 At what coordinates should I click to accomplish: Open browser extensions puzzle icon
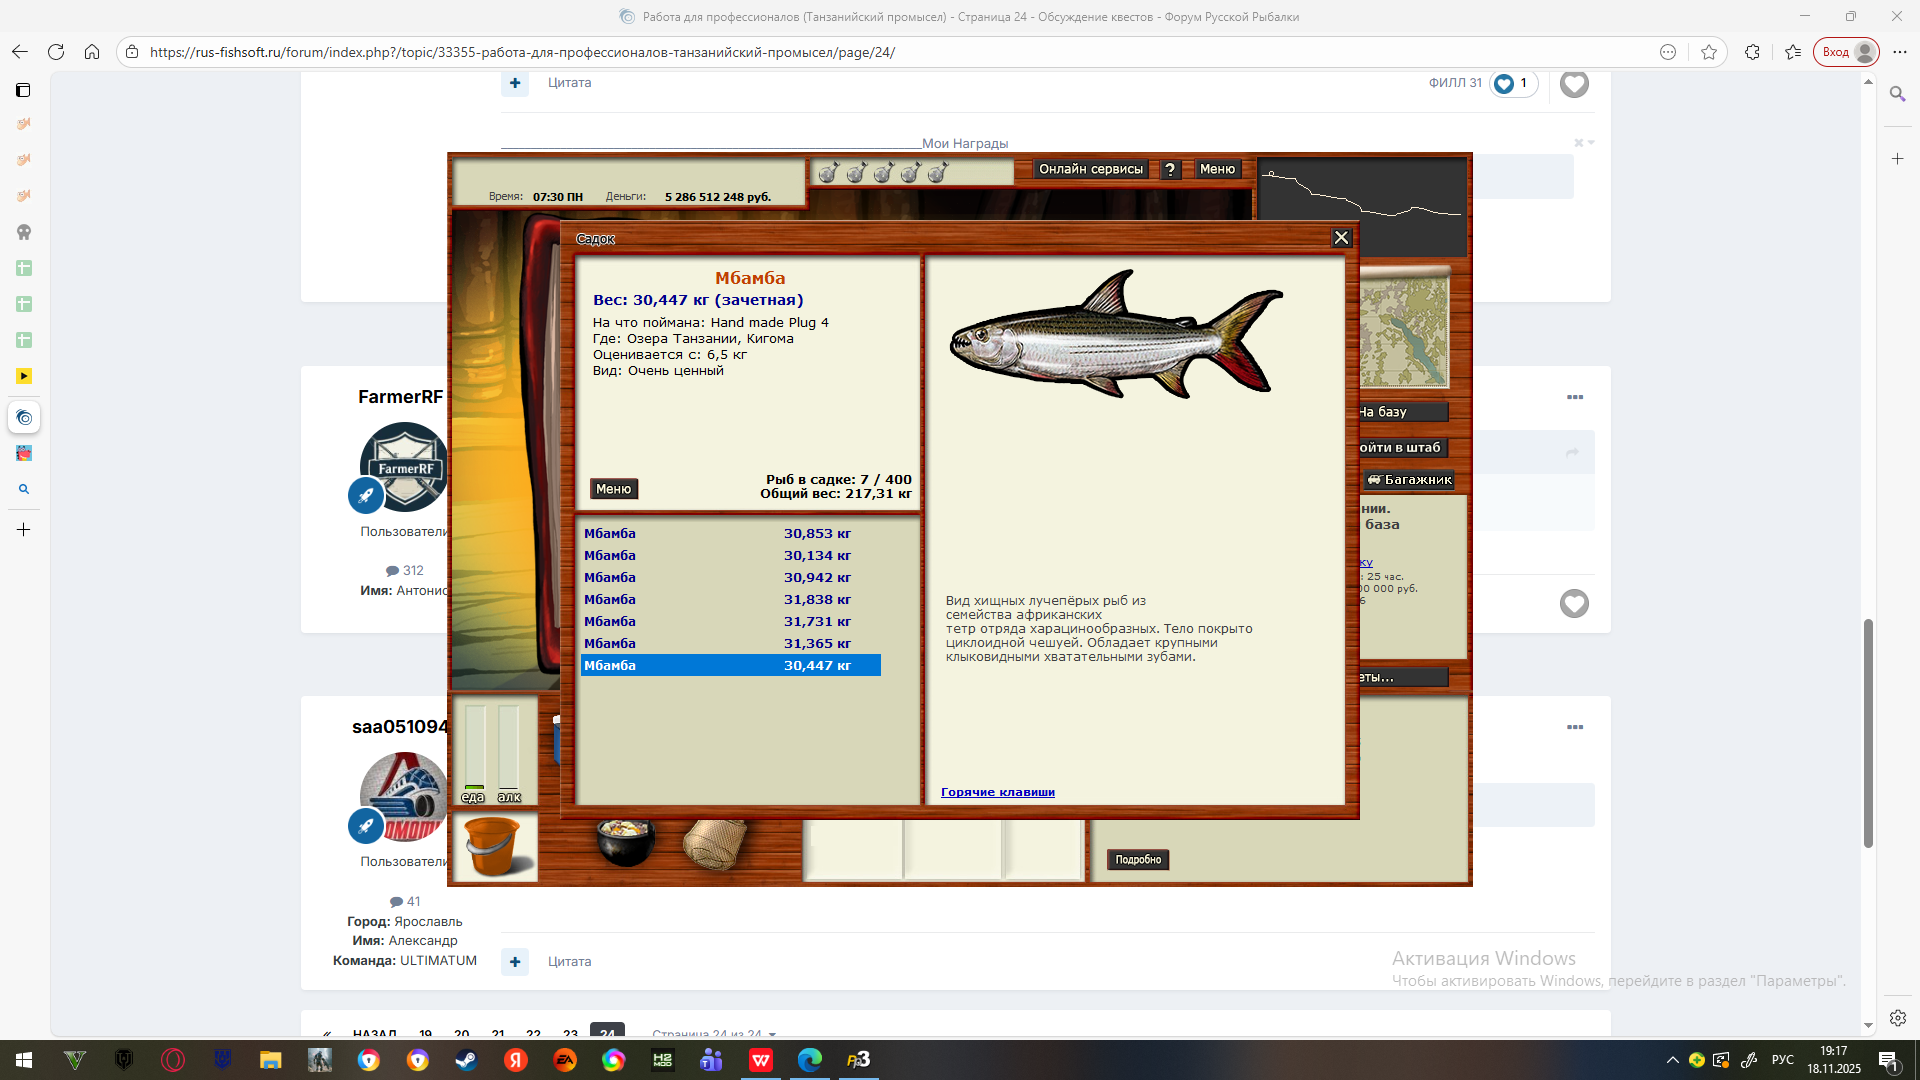tap(1752, 52)
